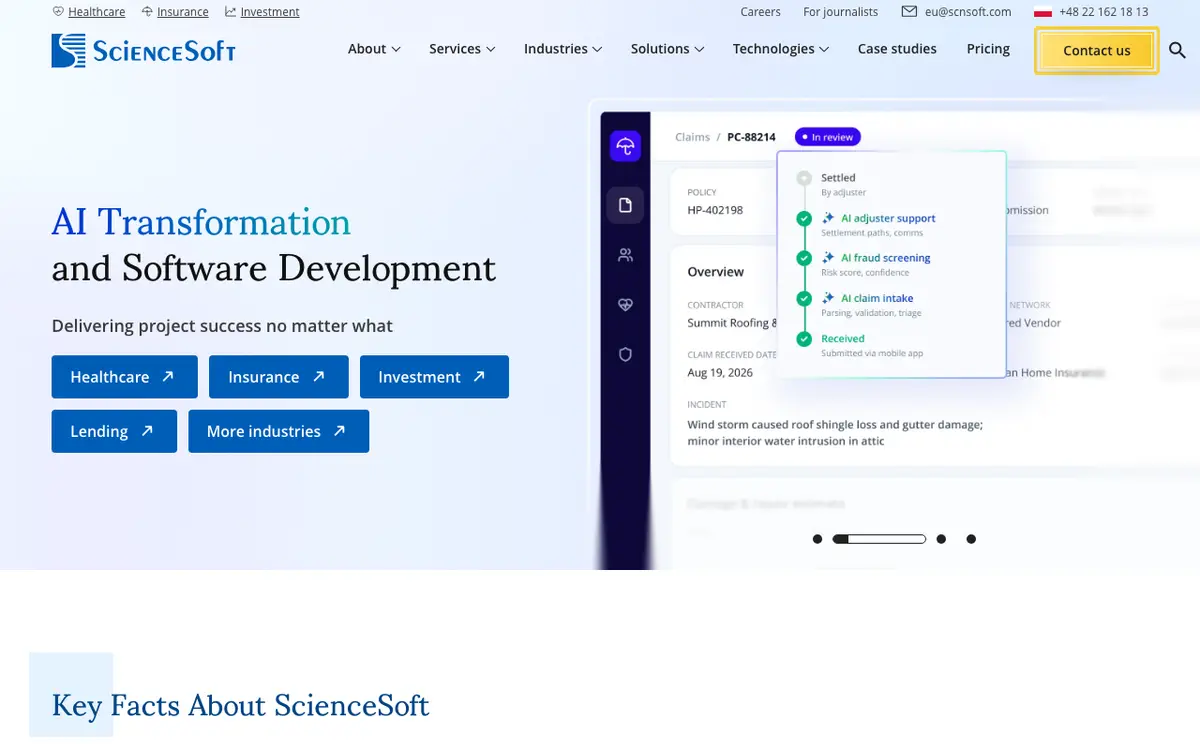Viewport: 1200px width, 750px height.
Task: Click the hero Insurance button
Action: click(279, 377)
